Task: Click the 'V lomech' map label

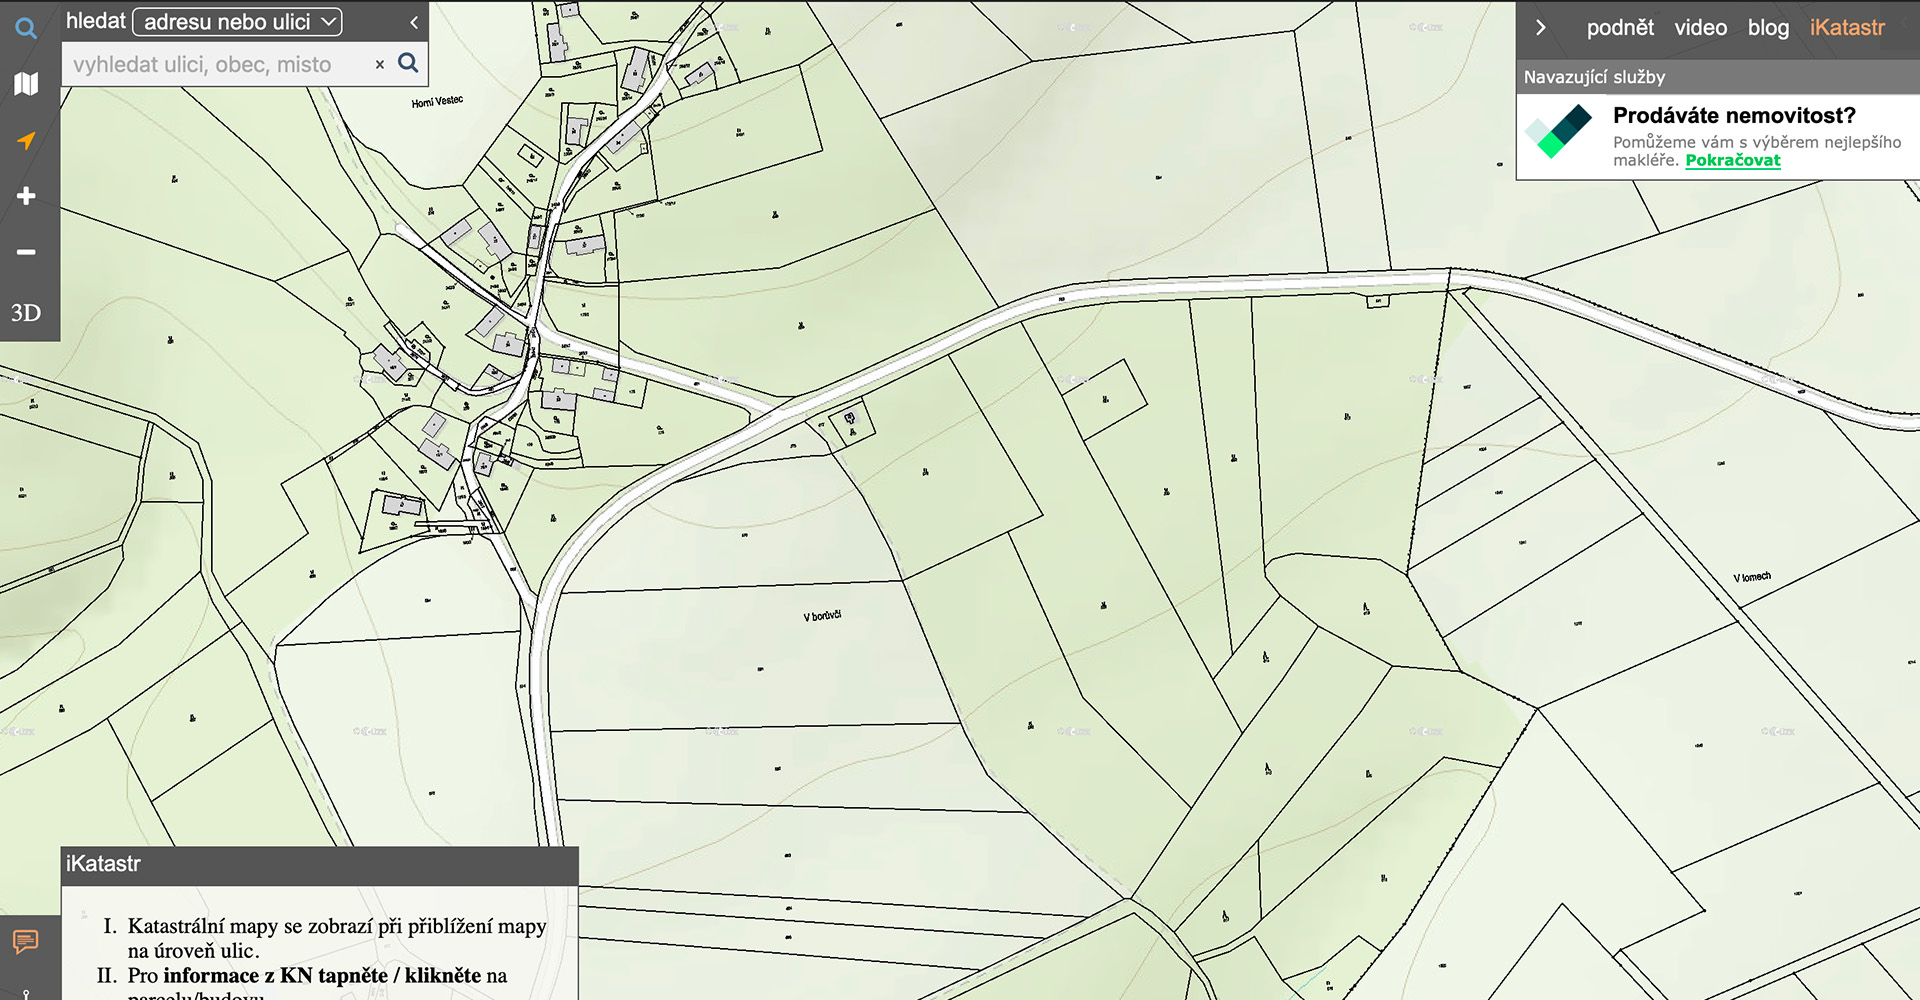Action: point(1752,577)
